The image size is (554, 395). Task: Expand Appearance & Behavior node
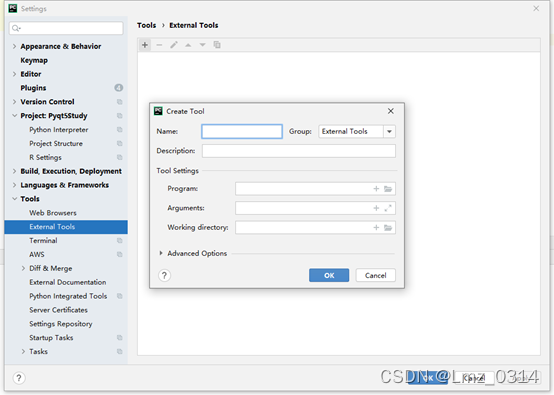14,46
